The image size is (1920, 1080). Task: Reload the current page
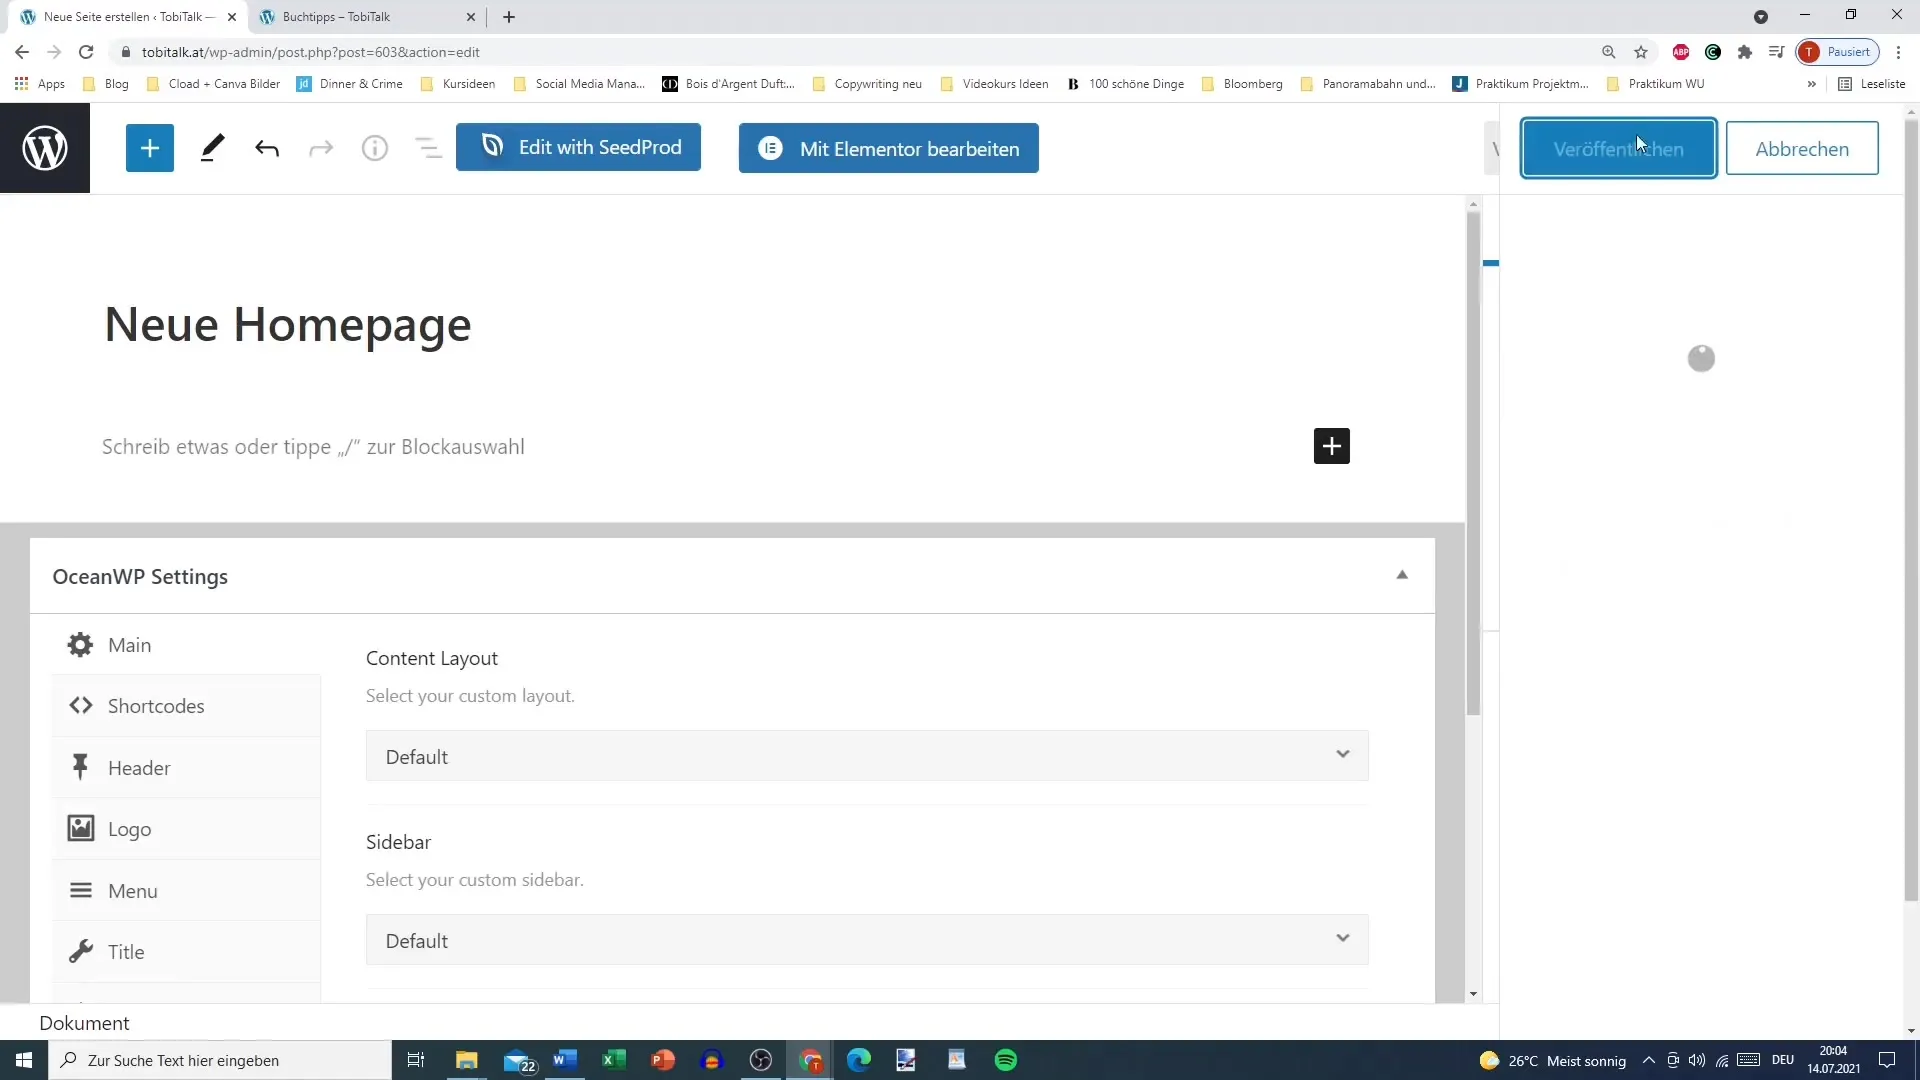pyautogui.click(x=86, y=52)
